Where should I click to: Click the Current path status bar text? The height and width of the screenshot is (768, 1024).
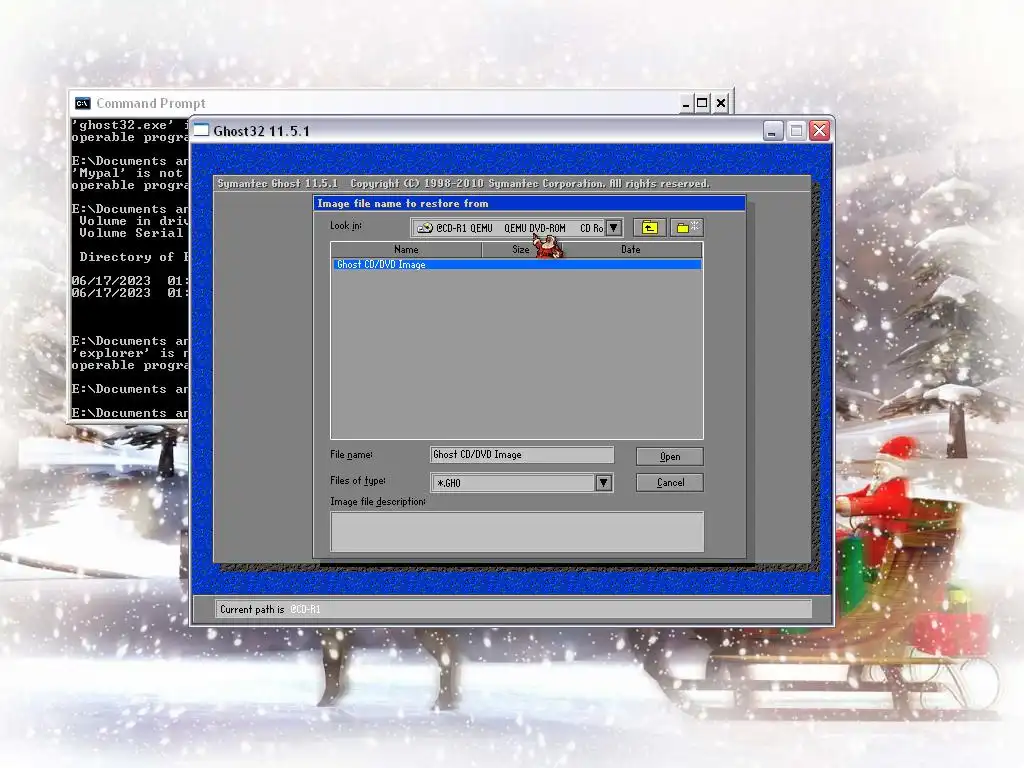click(x=270, y=609)
